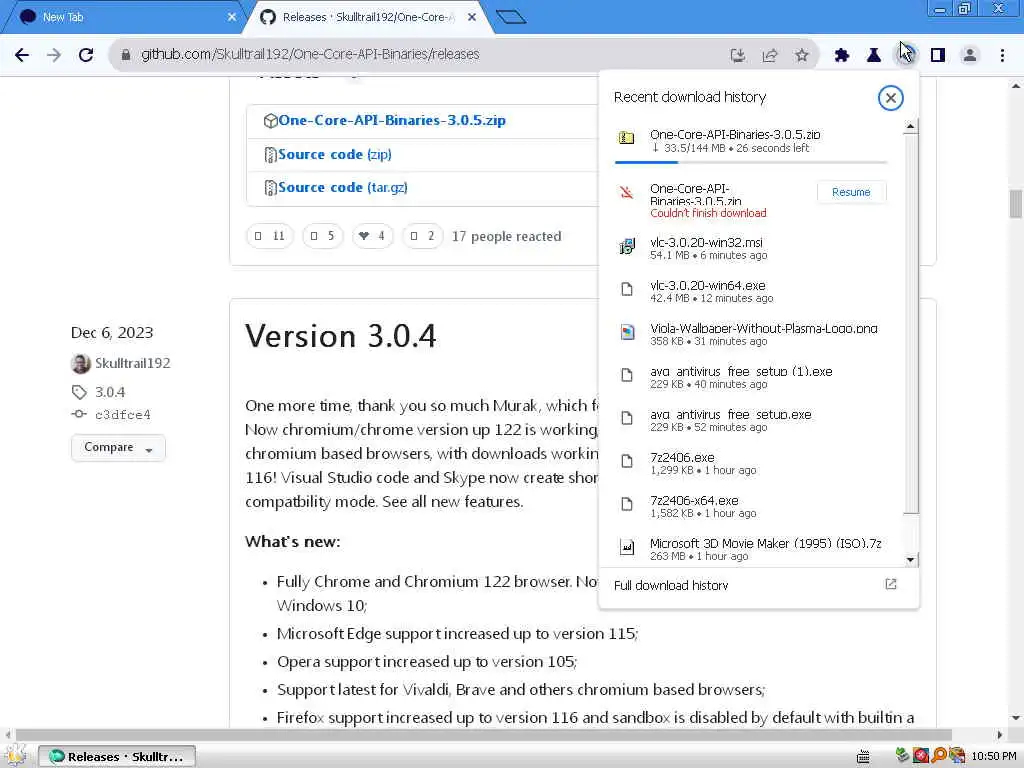Toggle the reaction with count 2
The image size is (1024, 768).
(423, 236)
